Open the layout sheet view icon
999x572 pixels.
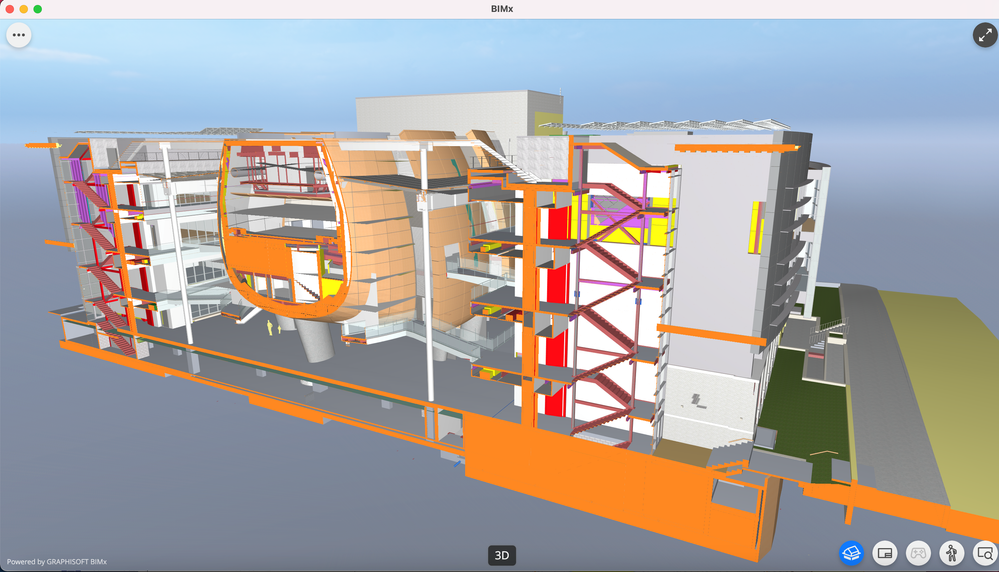(885, 553)
